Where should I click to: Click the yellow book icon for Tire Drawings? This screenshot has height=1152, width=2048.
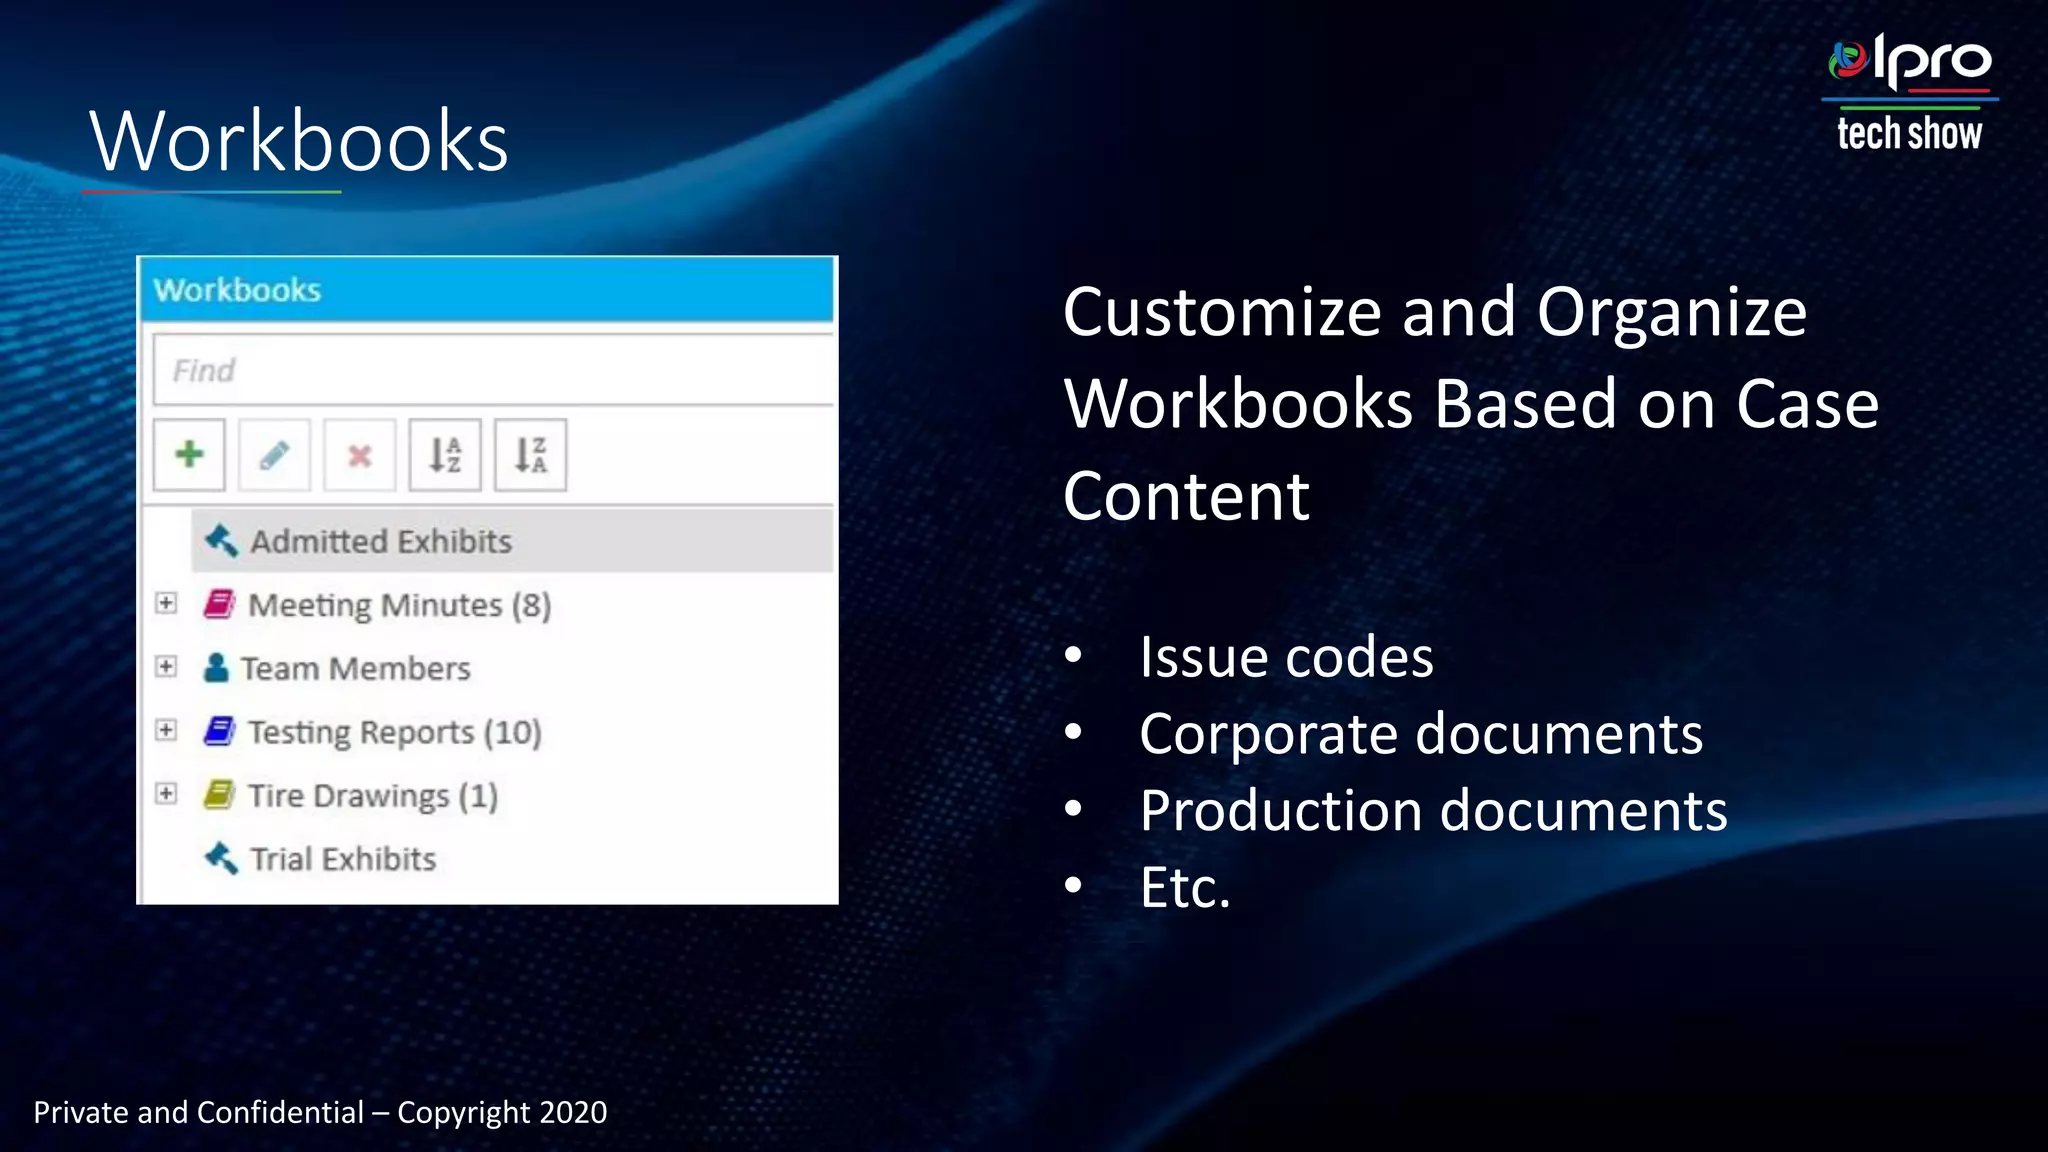tap(219, 795)
